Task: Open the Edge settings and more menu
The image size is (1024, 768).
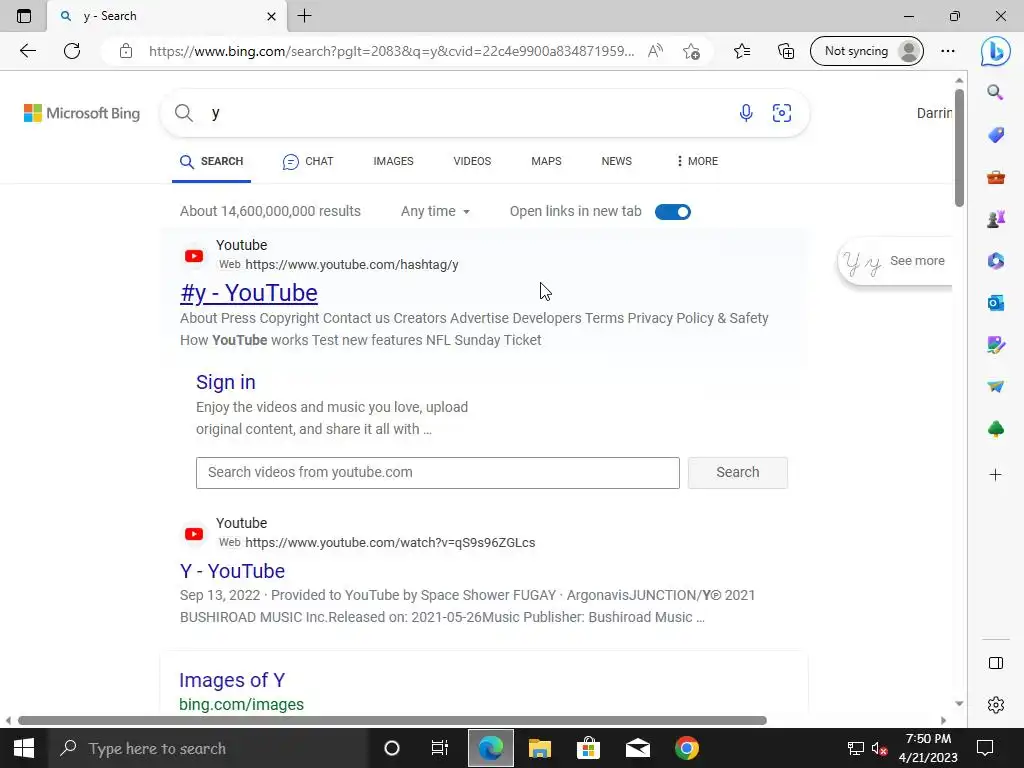Action: [x=948, y=51]
